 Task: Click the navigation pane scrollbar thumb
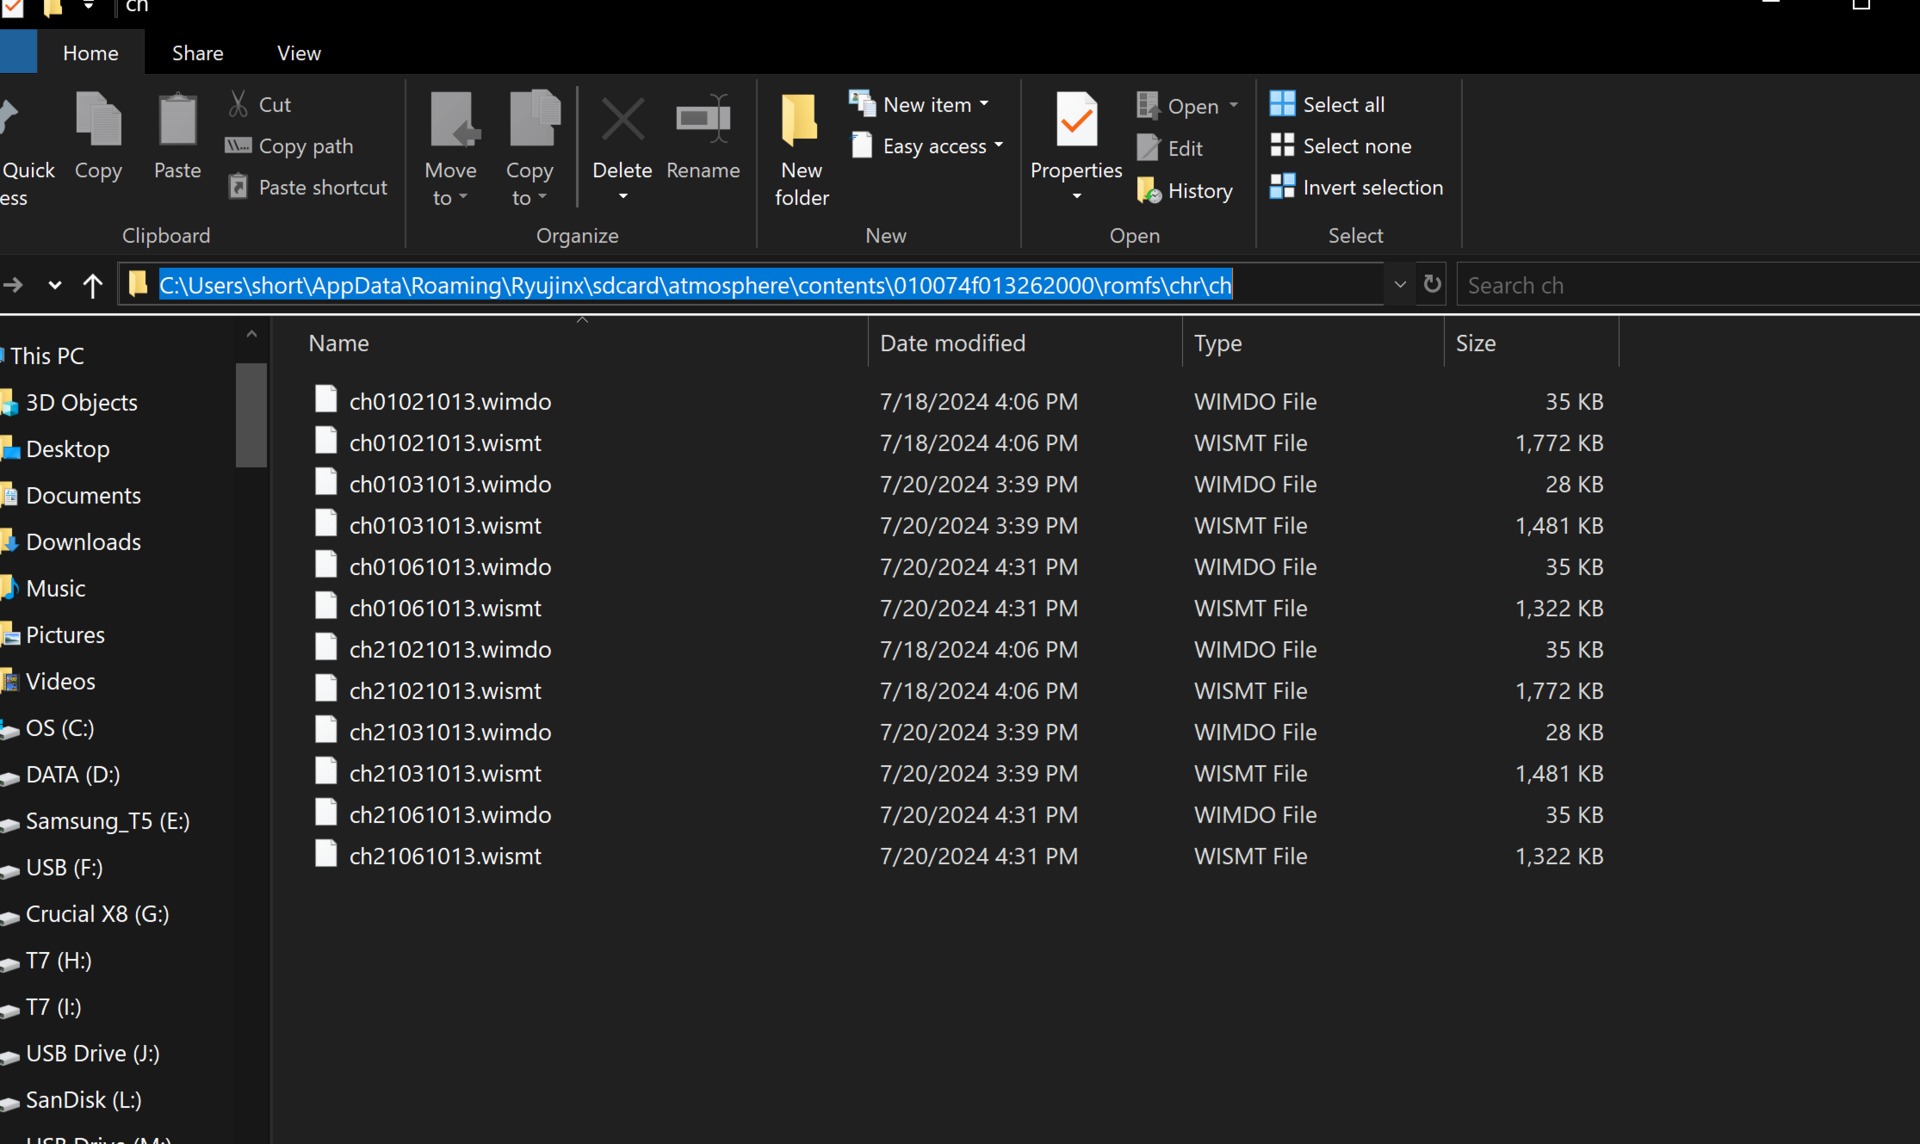coord(251,415)
